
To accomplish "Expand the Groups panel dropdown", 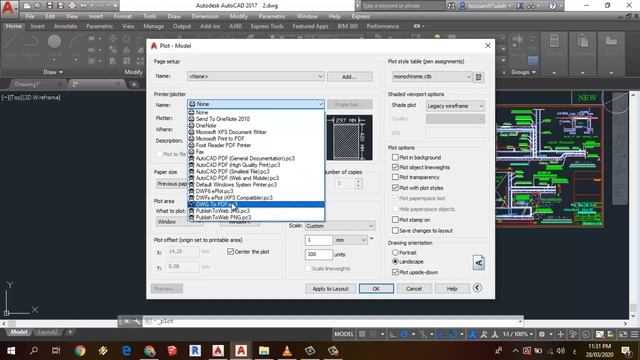I will coord(524,72).
